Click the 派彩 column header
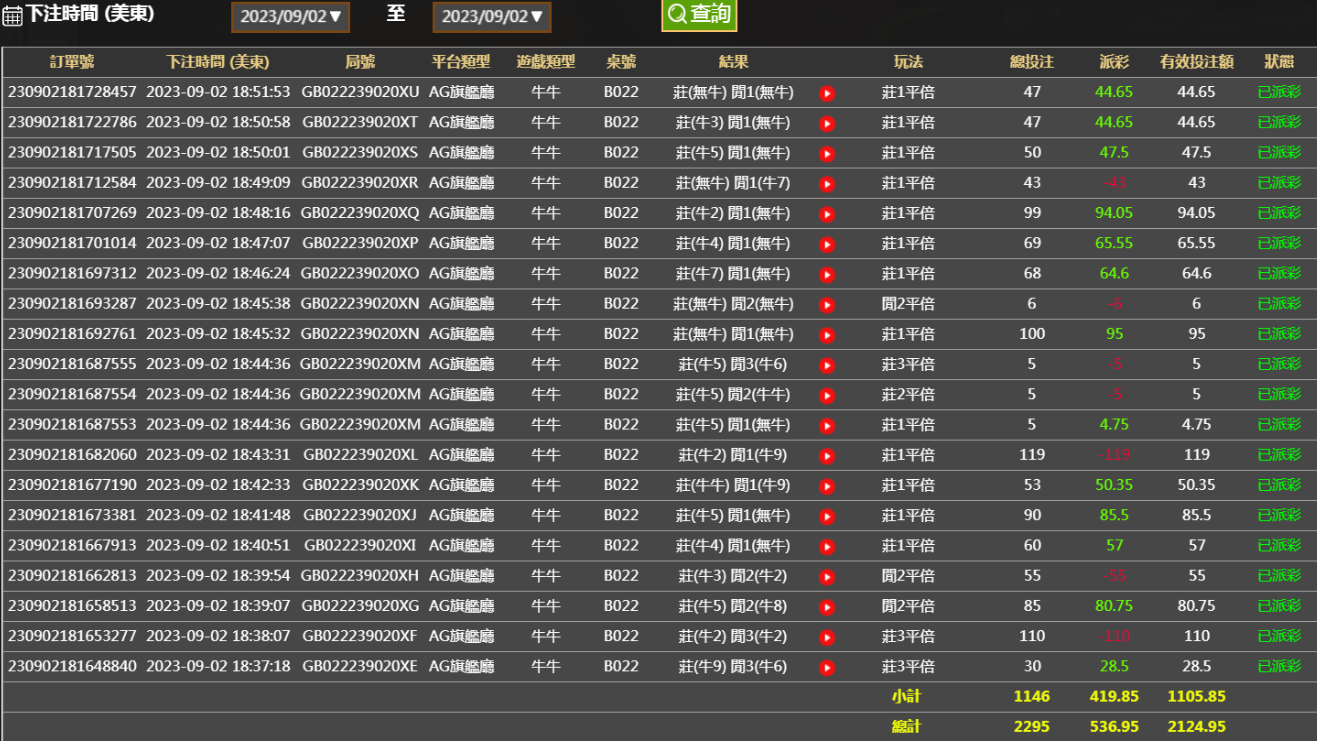Image resolution: width=1317 pixels, height=741 pixels. click(x=1114, y=62)
